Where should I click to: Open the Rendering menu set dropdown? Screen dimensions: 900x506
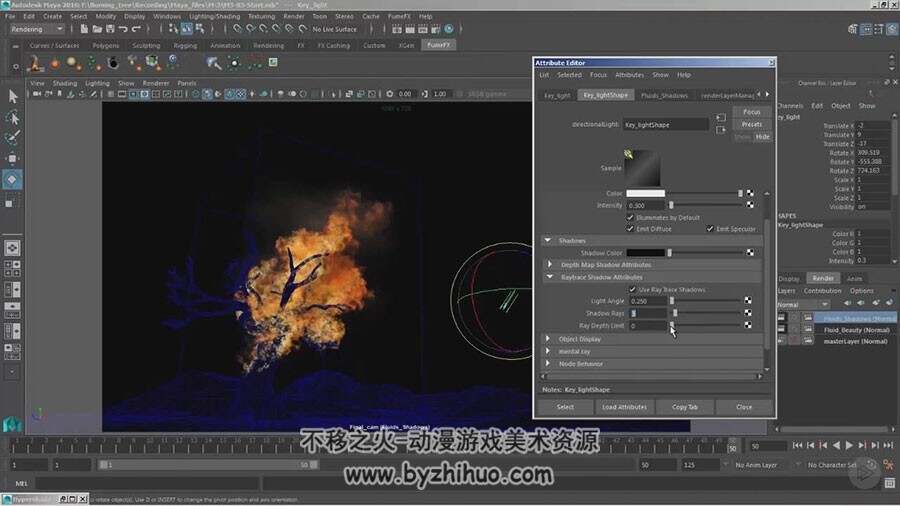coord(36,29)
